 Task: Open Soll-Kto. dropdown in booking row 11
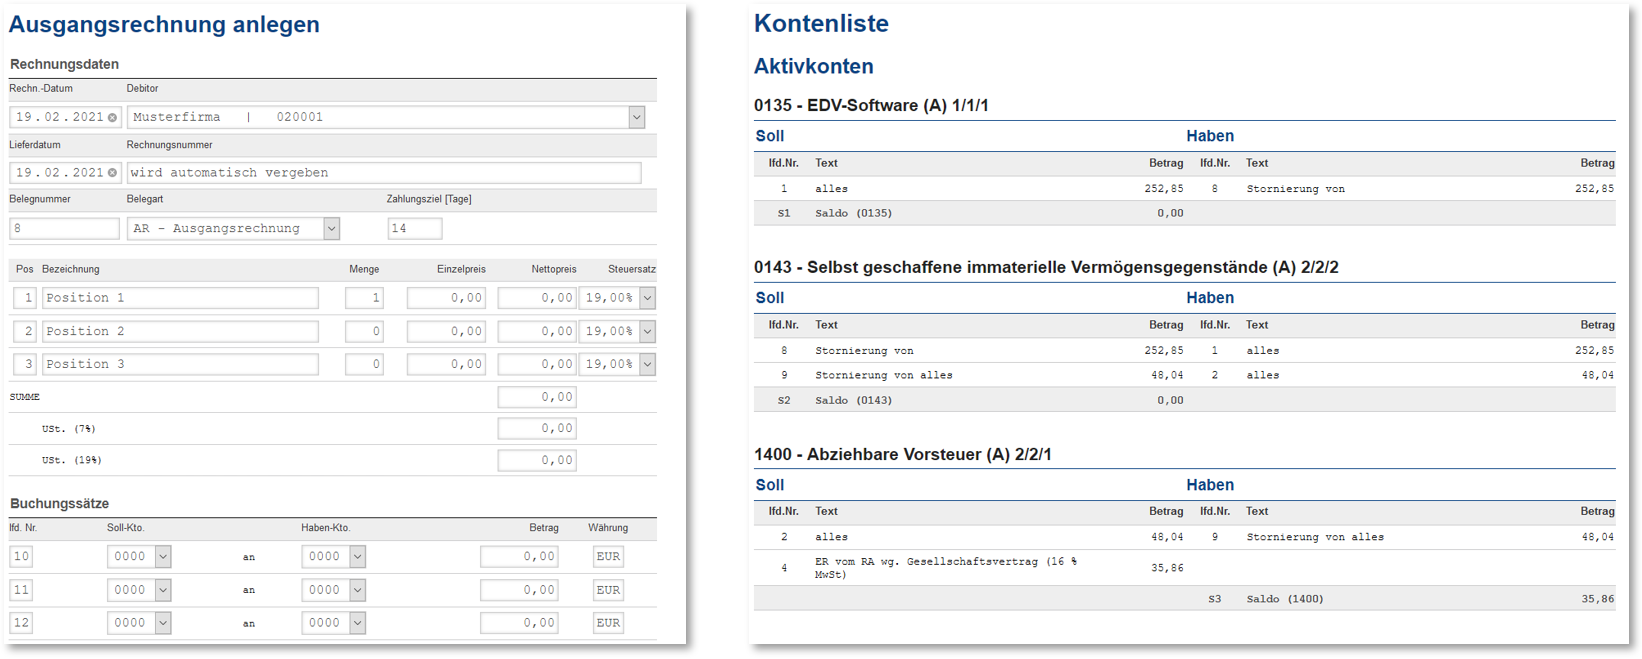point(163,590)
